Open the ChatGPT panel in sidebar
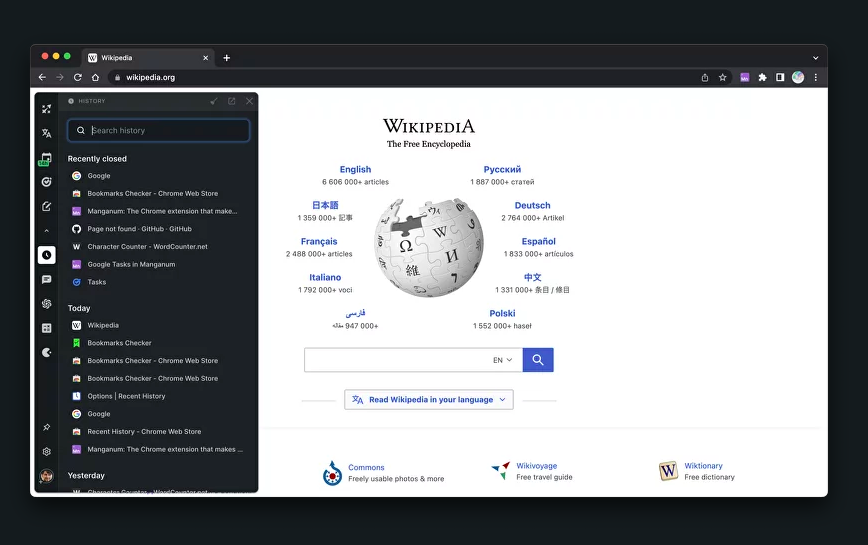 click(46, 304)
